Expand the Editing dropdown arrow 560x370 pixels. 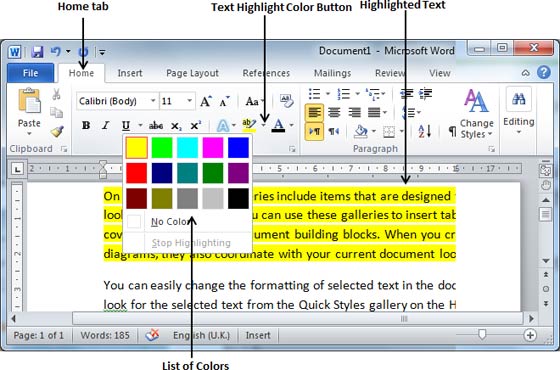click(x=519, y=132)
